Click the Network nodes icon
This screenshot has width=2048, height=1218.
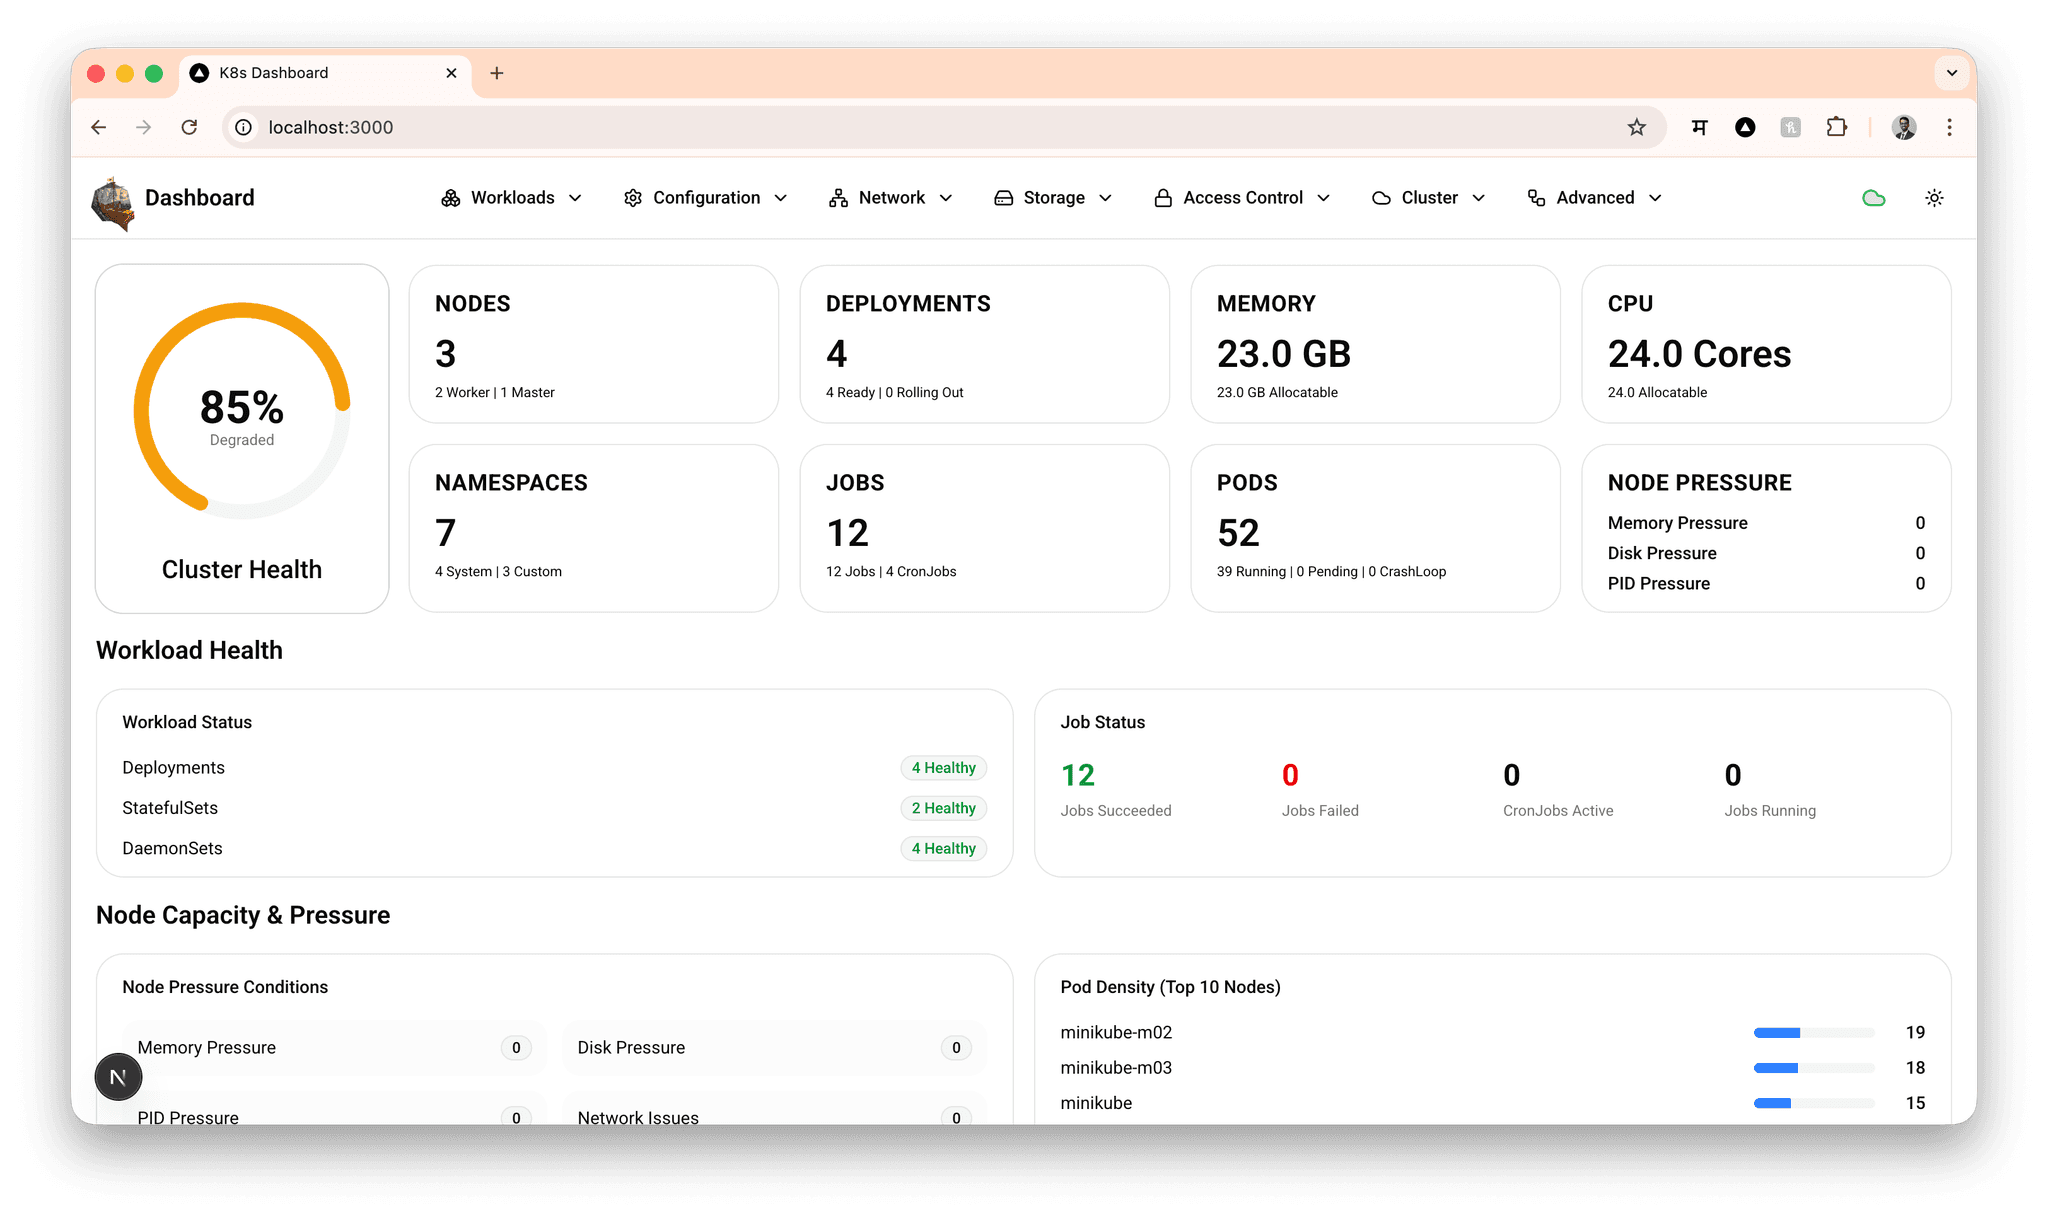click(x=837, y=198)
